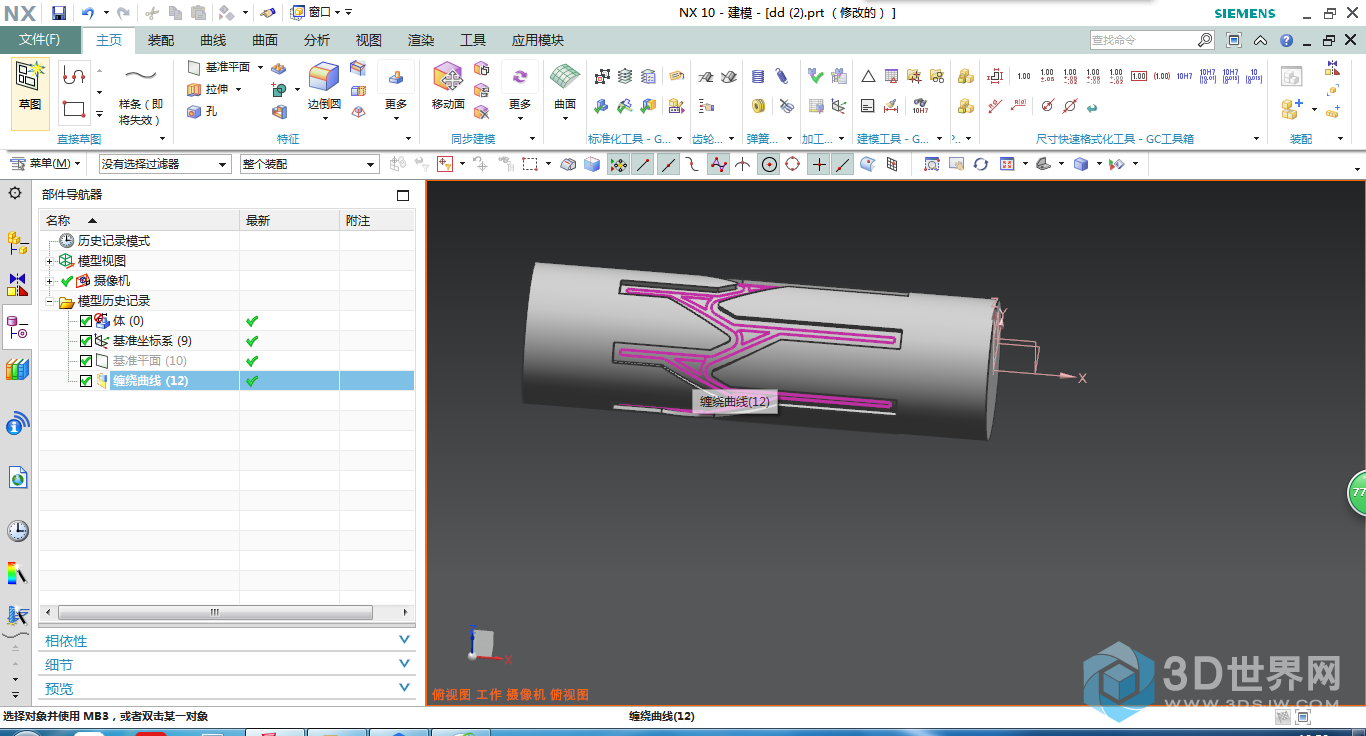Toggle the 缠绕曲线 (12) checkbox
The height and width of the screenshot is (736, 1366).
[86, 381]
